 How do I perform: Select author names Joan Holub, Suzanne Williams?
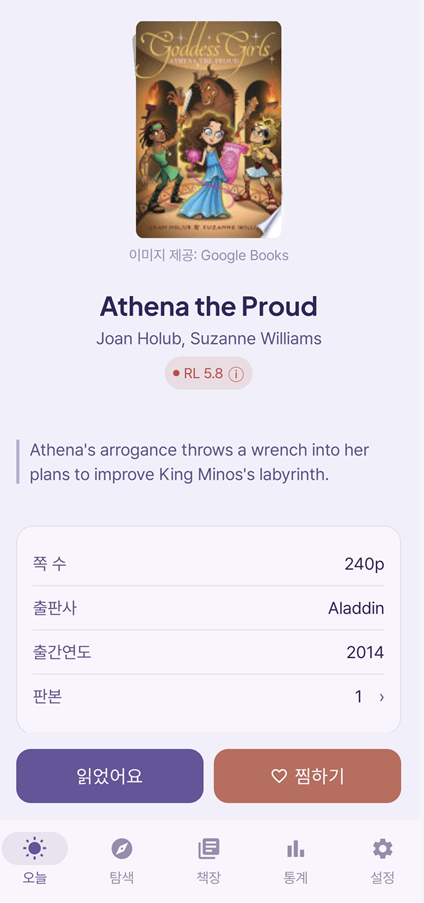pyautogui.click(x=209, y=338)
